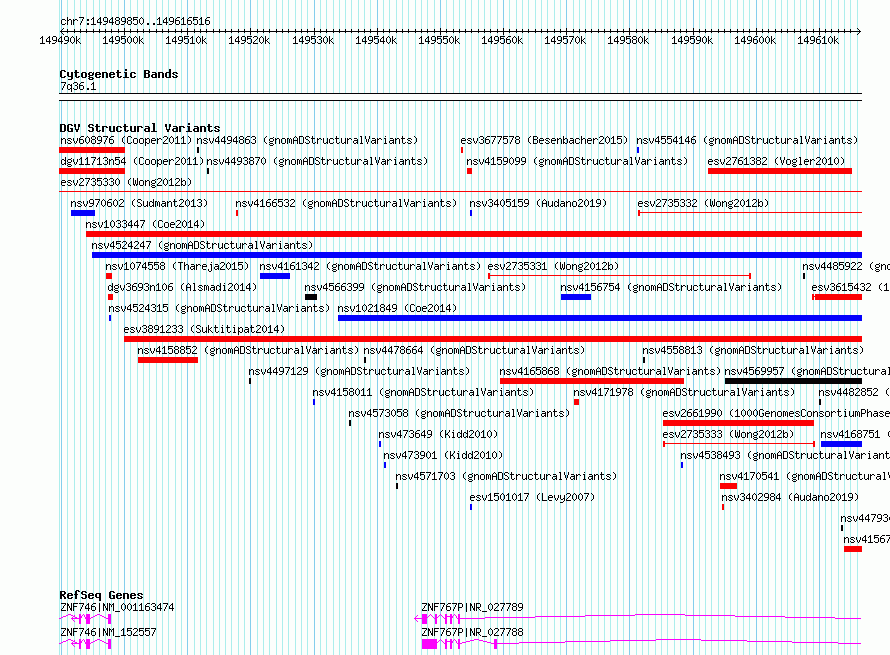
Task: Open the nsv4171978 variant label
Action: pyautogui.click(x=684, y=392)
